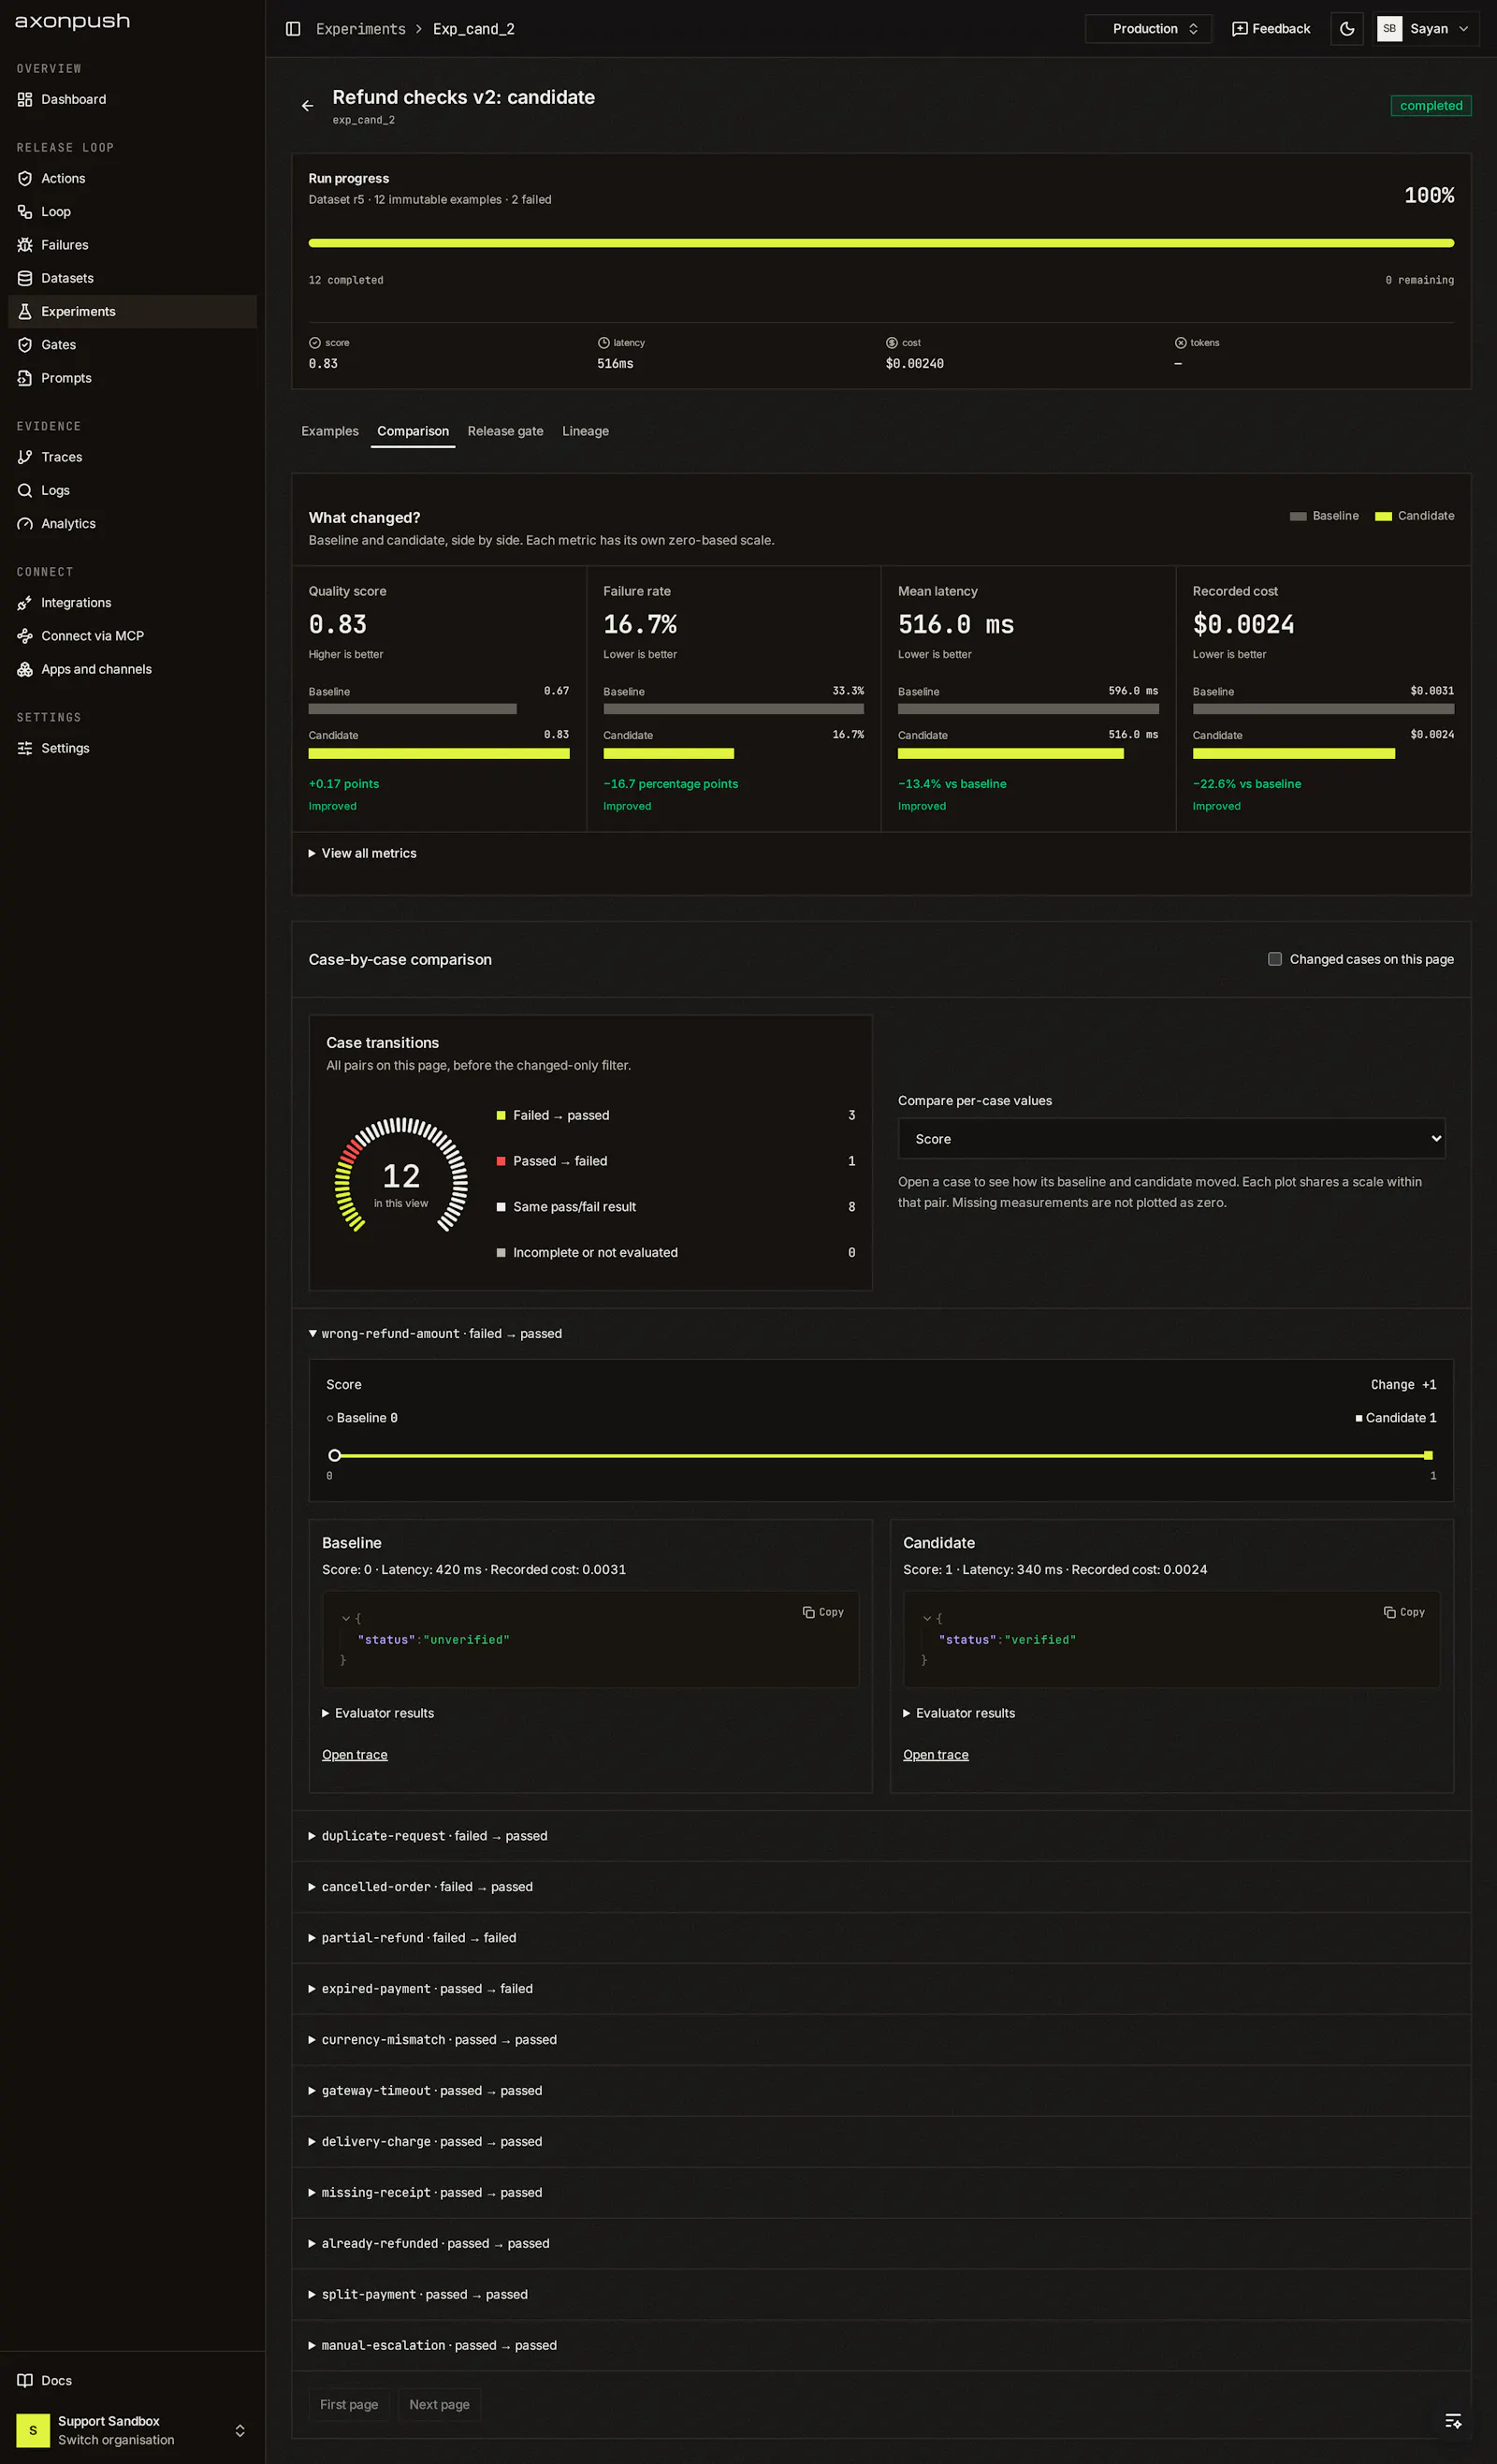
Task: Select the Comparison tab
Action: click(413, 431)
